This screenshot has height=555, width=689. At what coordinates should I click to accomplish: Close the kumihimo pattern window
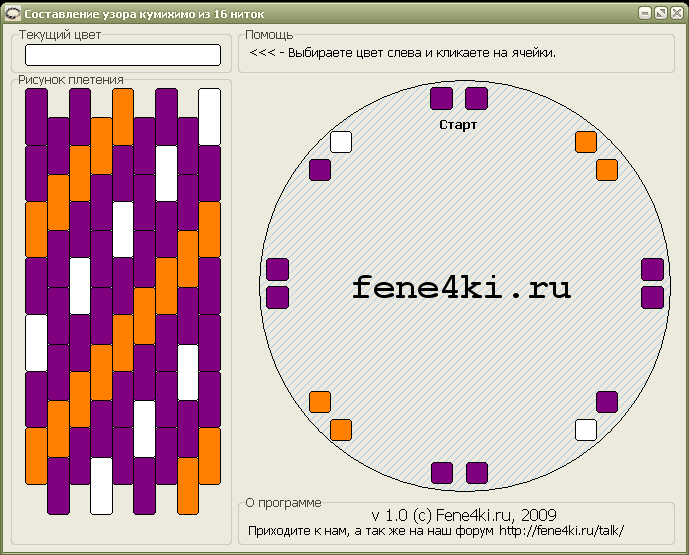[x=677, y=13]
